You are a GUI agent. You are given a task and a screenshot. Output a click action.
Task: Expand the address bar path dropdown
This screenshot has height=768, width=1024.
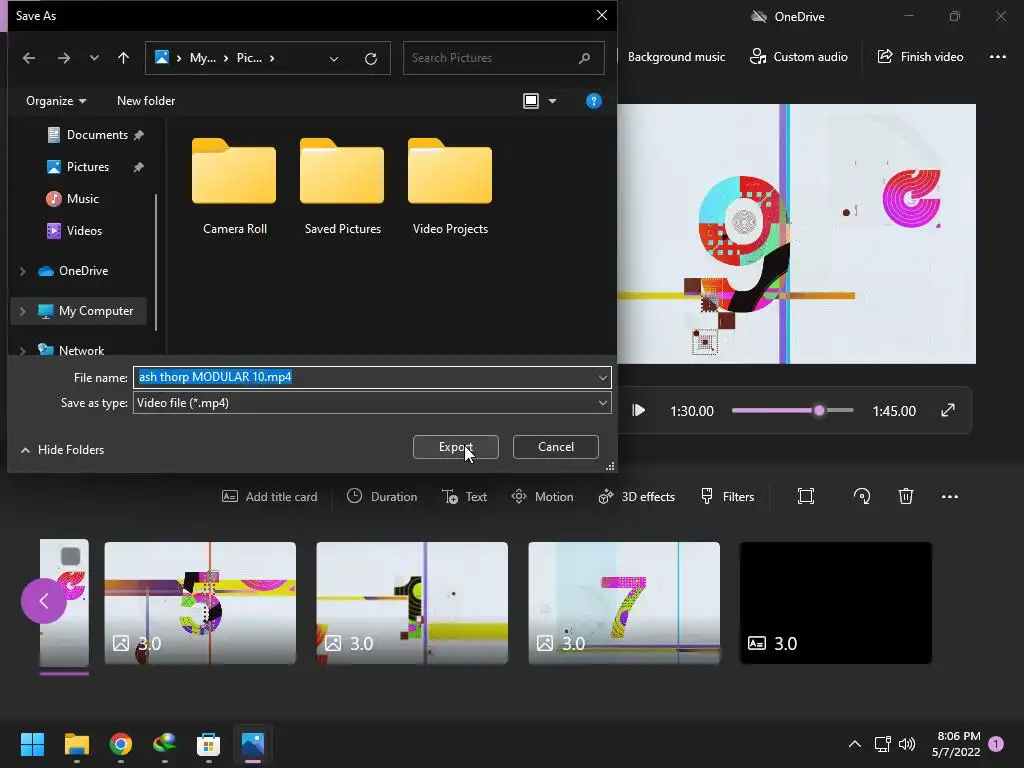click(x=334, y=59)
